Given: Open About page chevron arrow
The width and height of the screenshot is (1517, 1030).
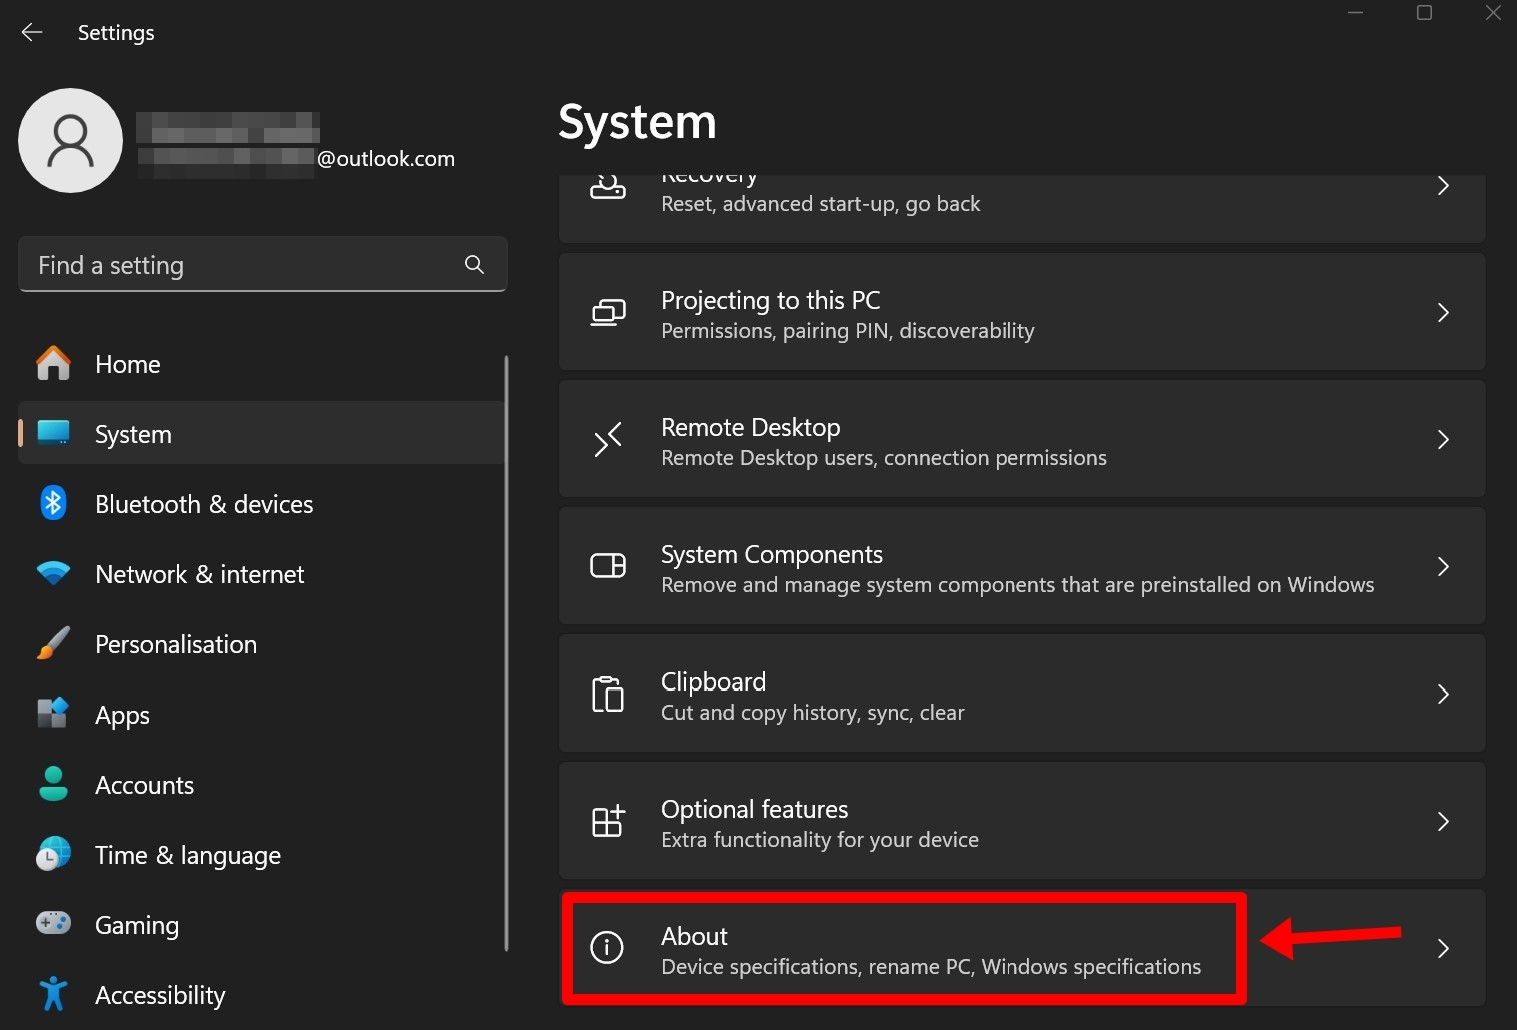Looking at the screenshot, I should click(1443, 948).
